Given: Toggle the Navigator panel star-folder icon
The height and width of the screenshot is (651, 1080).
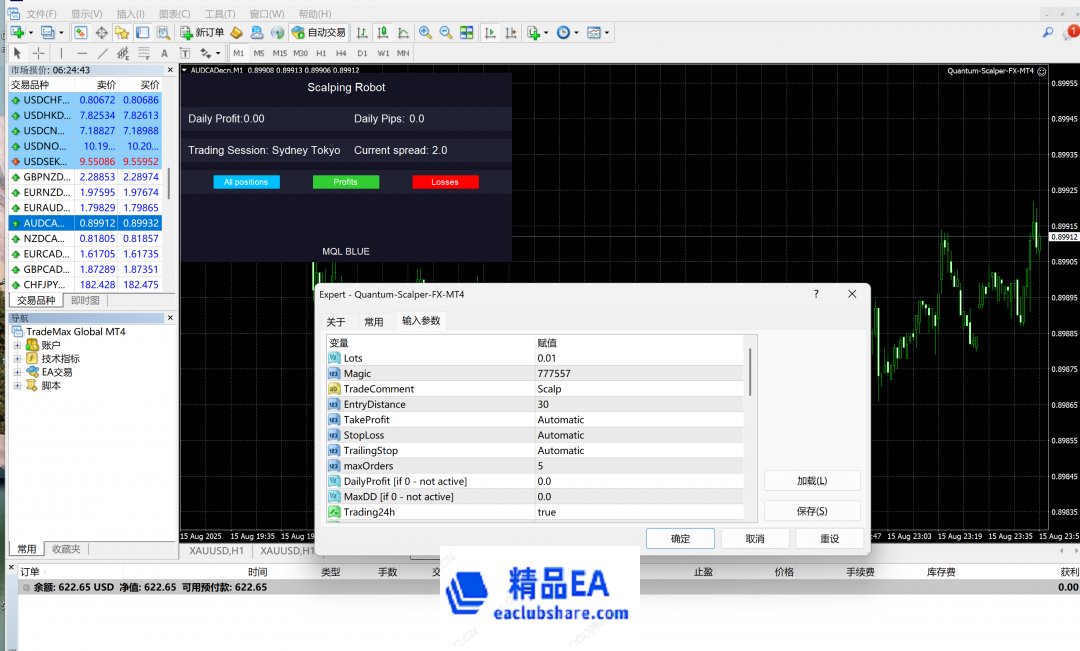Looking at the screenshot, I should pyautogui.click(x=122, y=32).
